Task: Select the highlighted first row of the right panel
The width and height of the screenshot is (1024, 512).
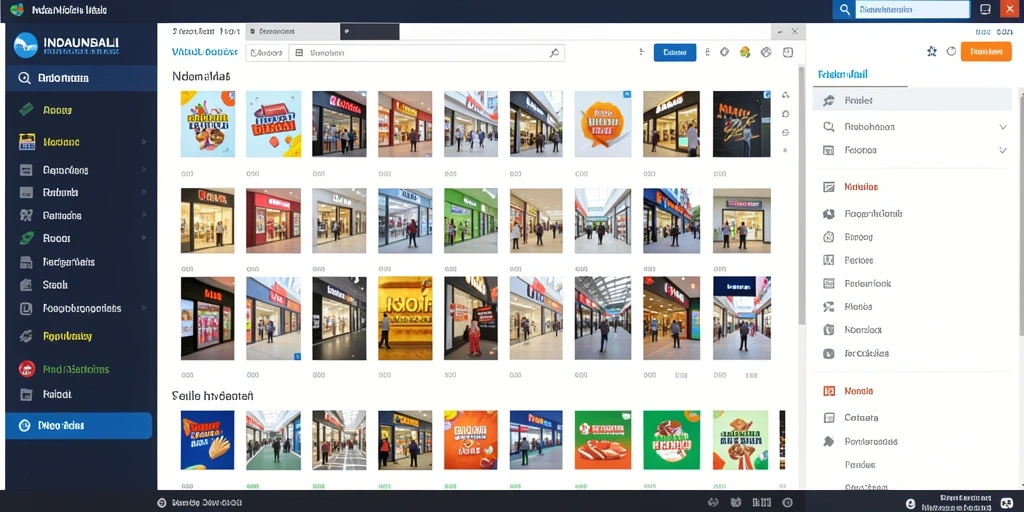Action: pos(912,101)
